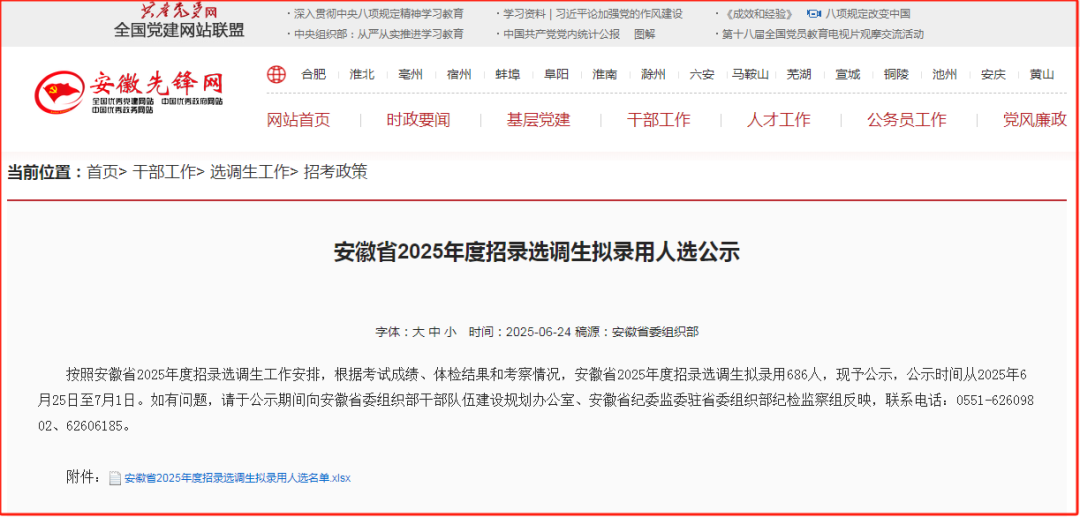Screen dimensions: 1080x517
Task: Open 深入贯彻中央八项规定精神学习教育 headline
Action: (379, 14)
